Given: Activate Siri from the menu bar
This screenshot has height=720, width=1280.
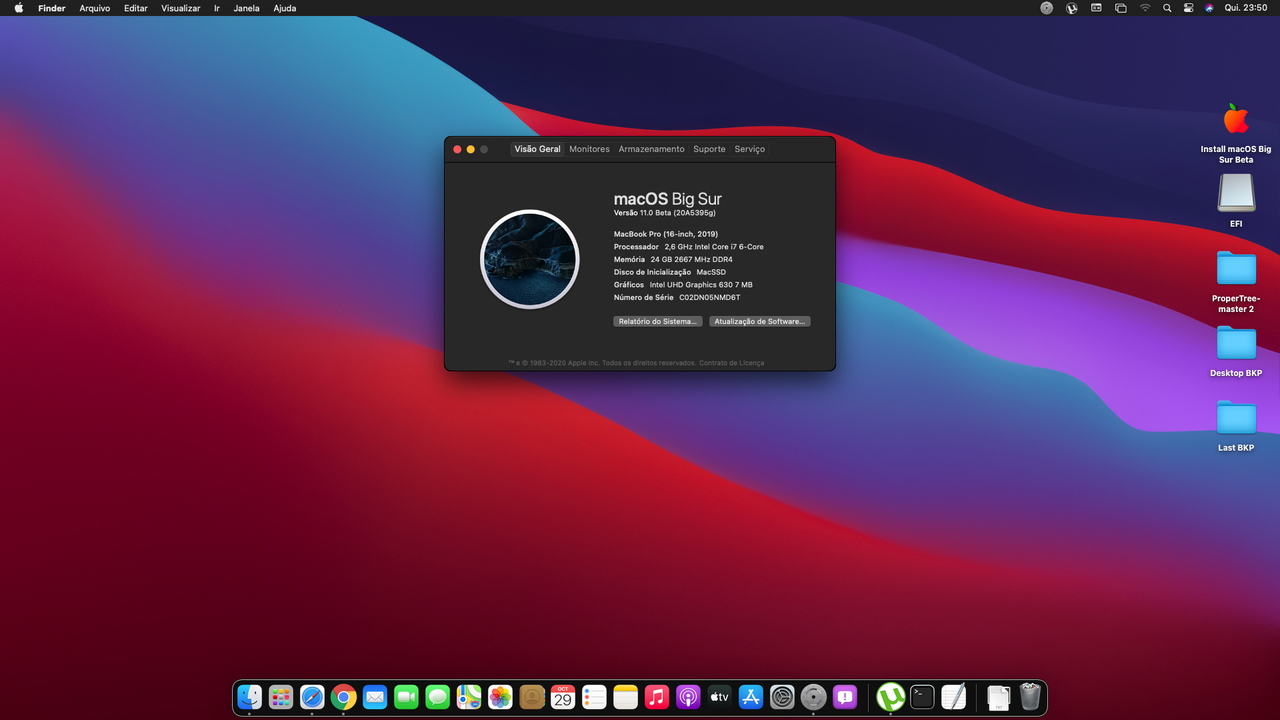Looking at the screenshot, I should pyautogui.click(x=1209, y=8).
